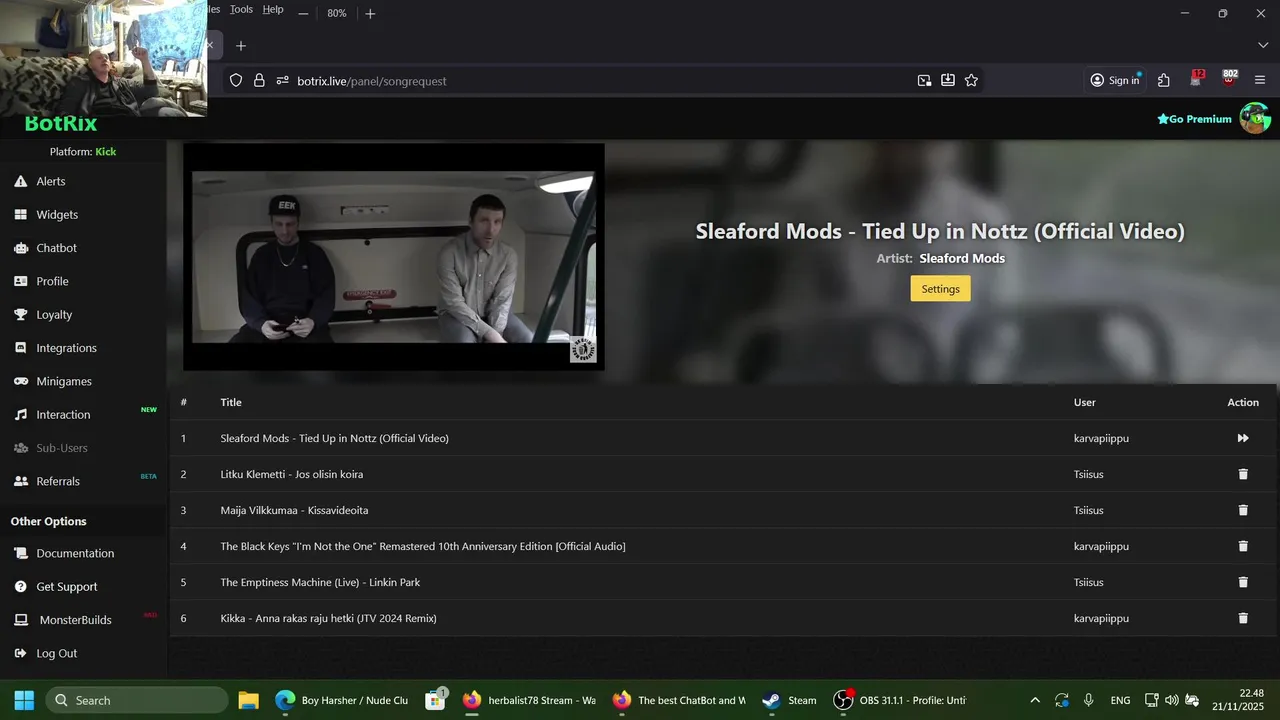Click the Windows taskbar Search box
Viewport: 1280px width, 720px height.
click(137, 700)
